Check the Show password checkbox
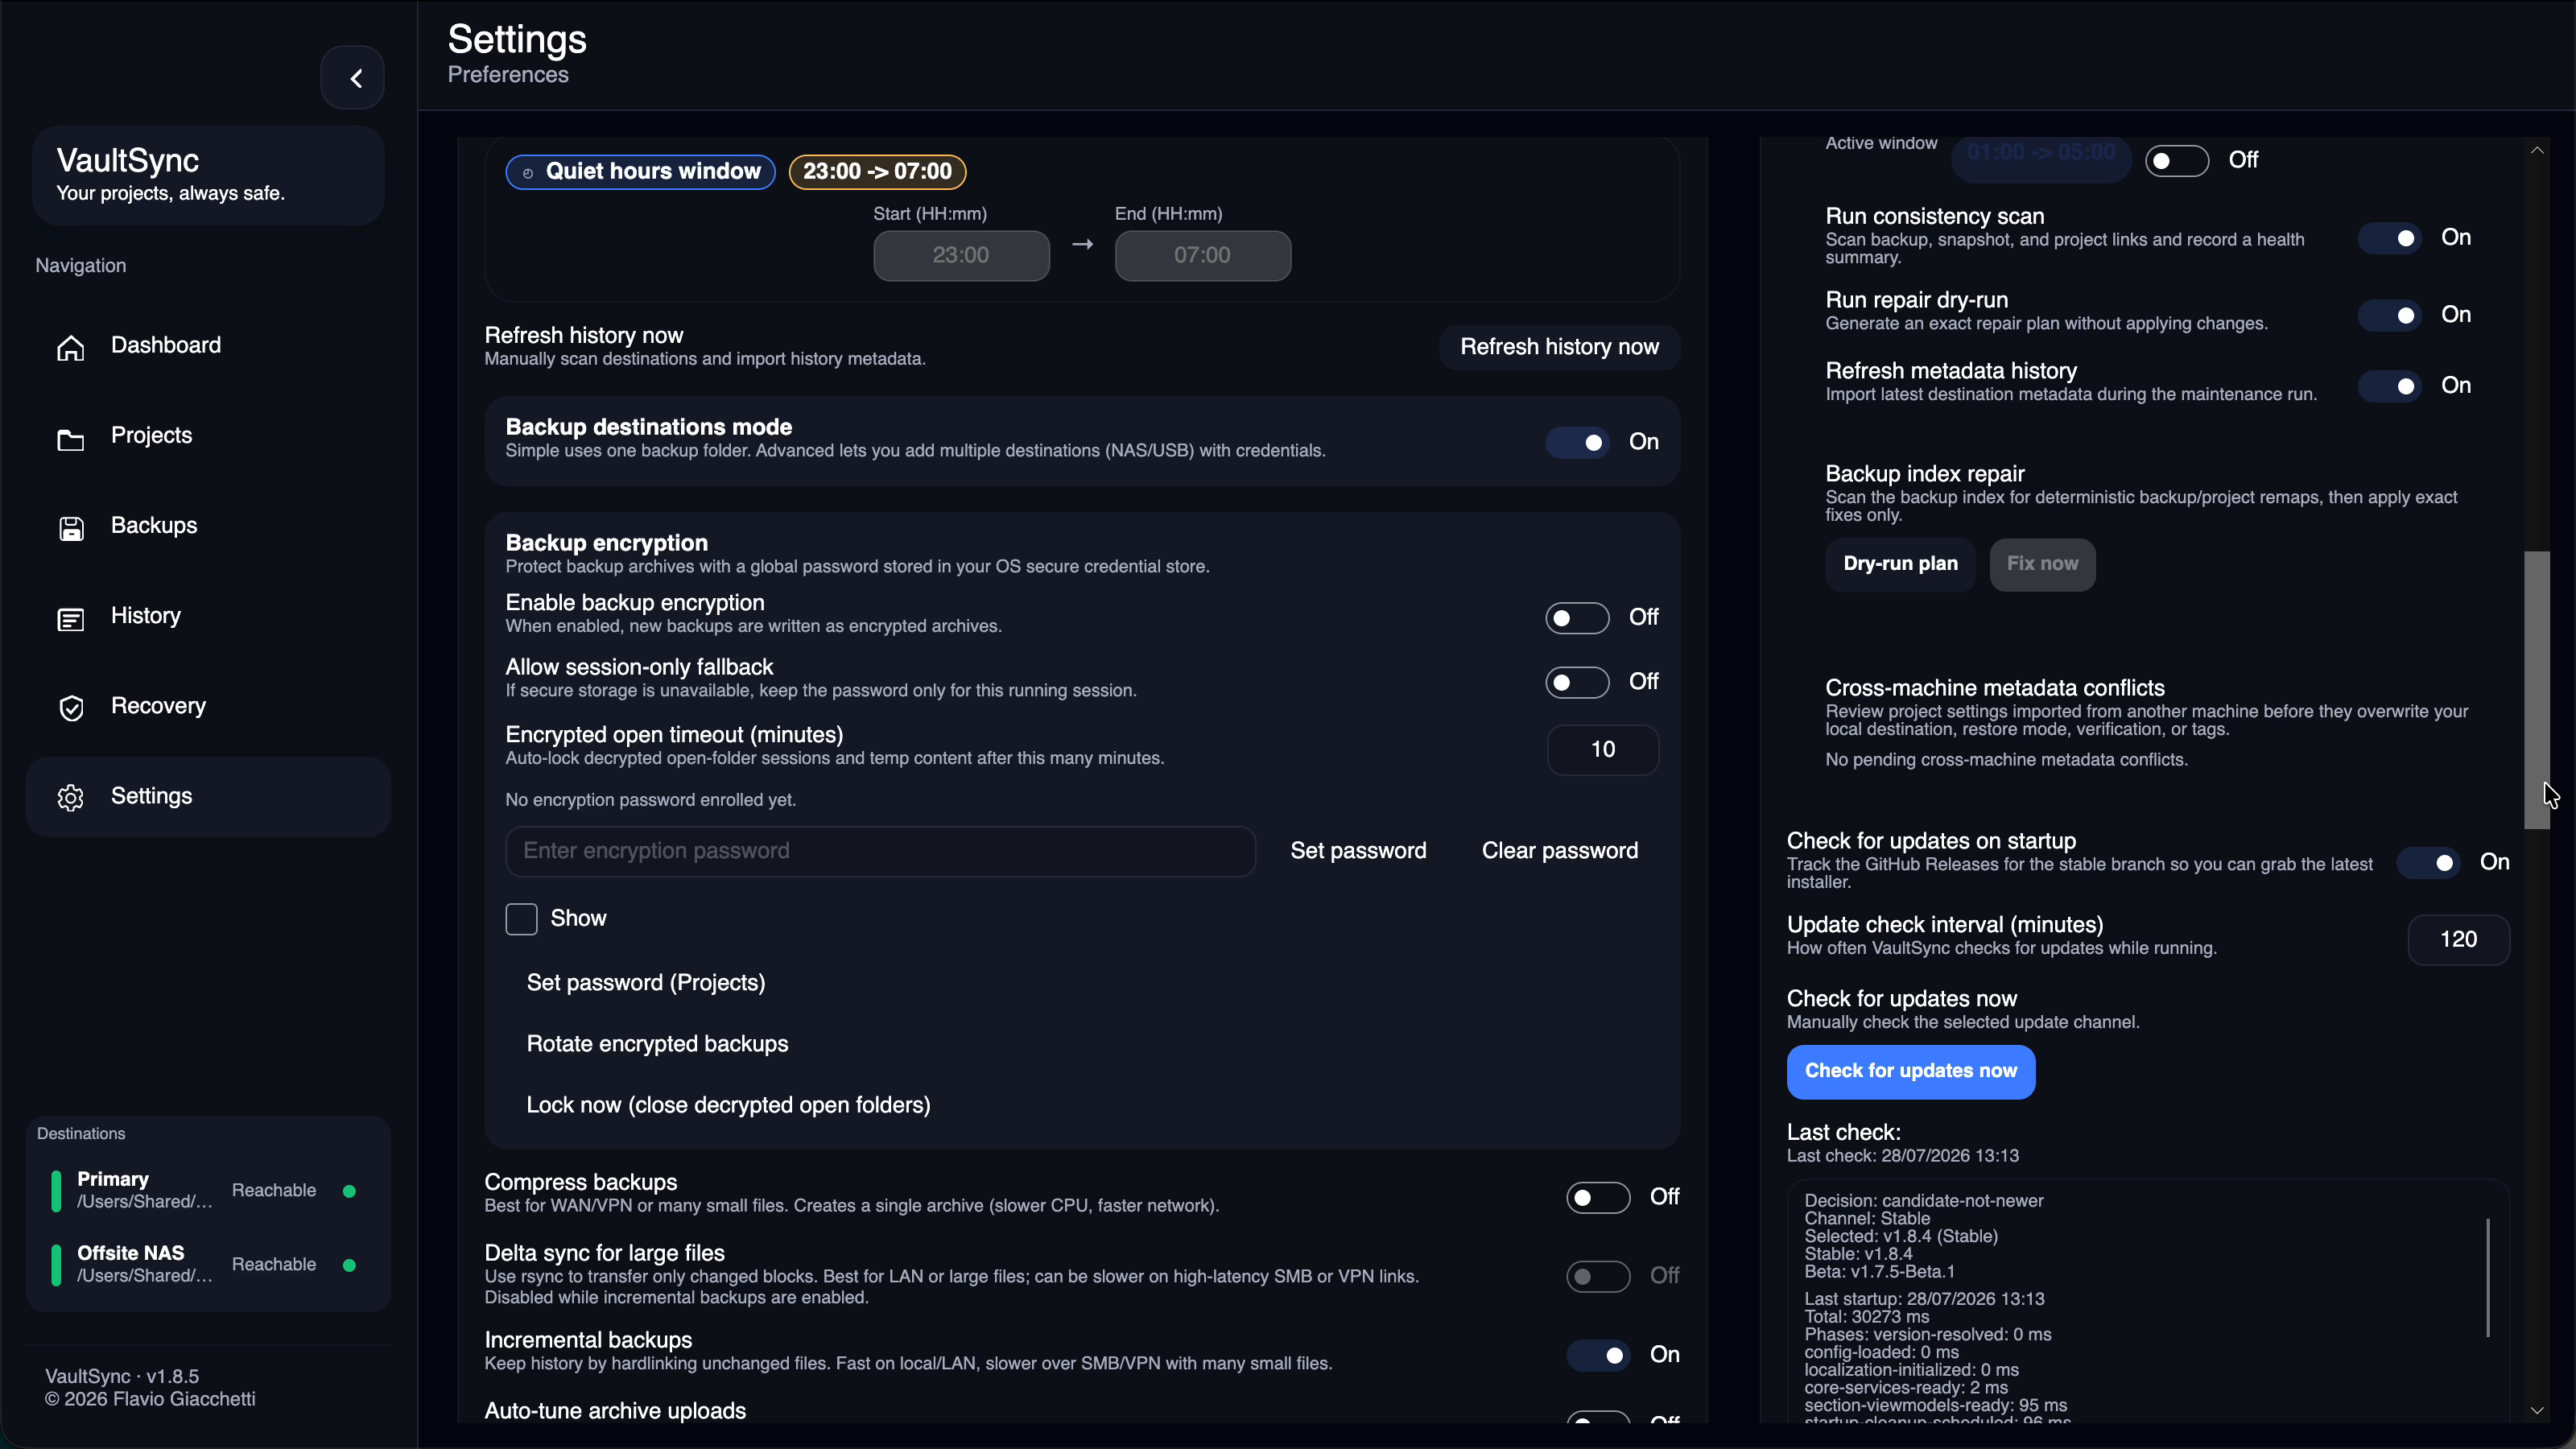This screenshot has width=2576, height=1449. point(521,919)
